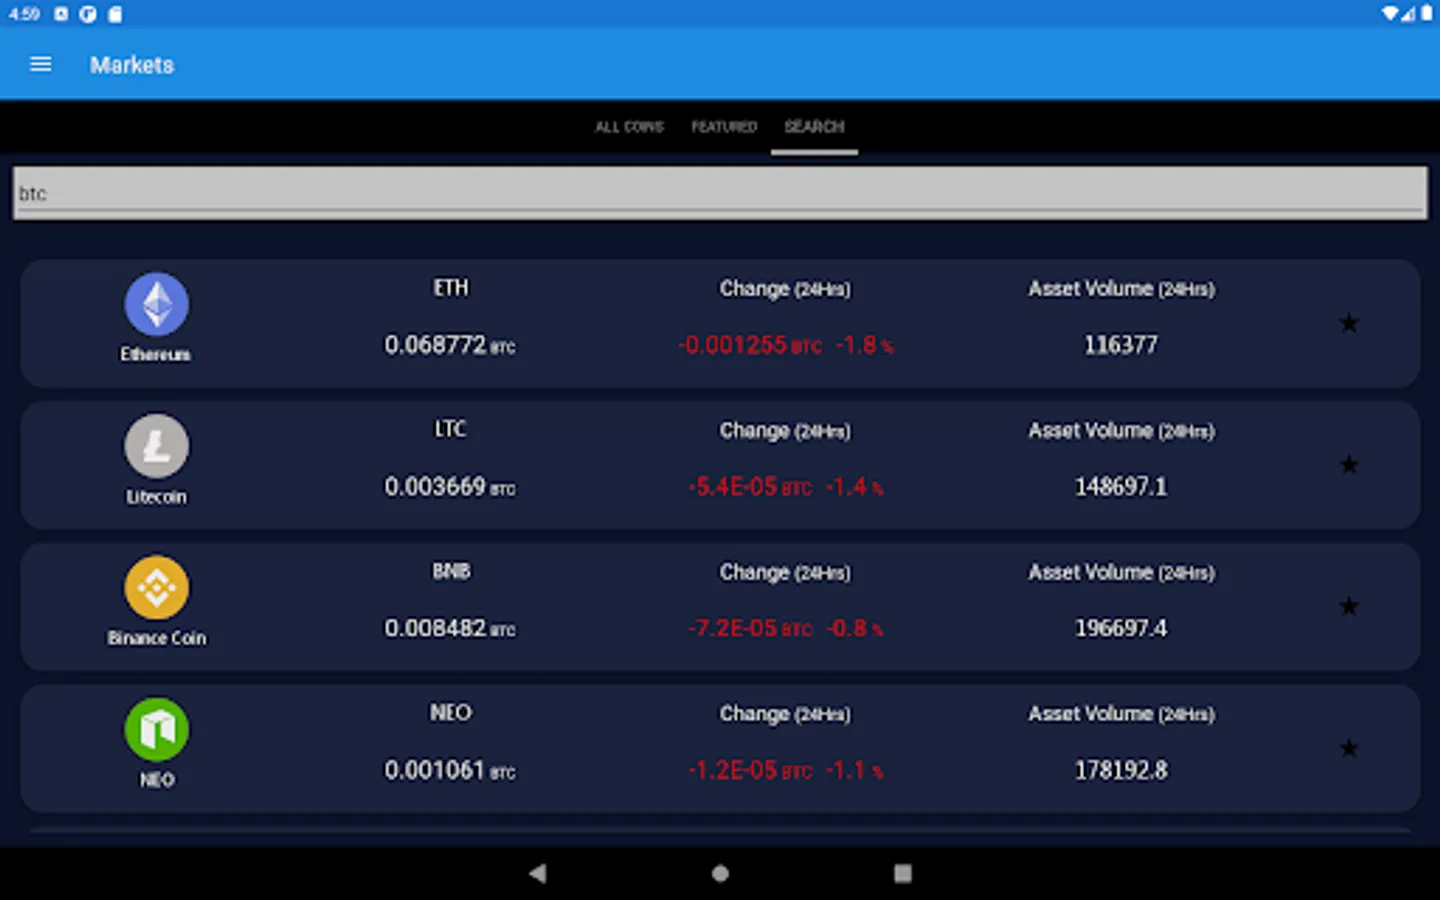
Task: Click the battery status icon
Action: click(x=1427, y=14)
